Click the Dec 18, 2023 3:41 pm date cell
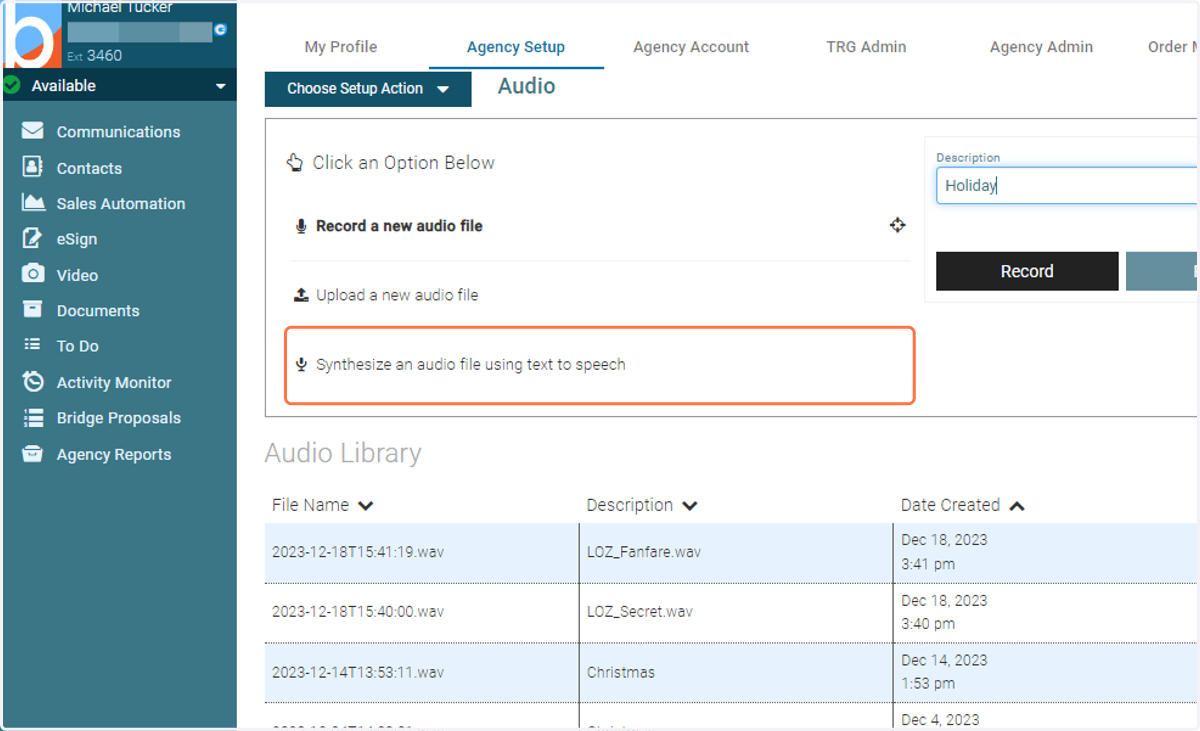Screen dimensions: 1200x731 pos(1044,552)
